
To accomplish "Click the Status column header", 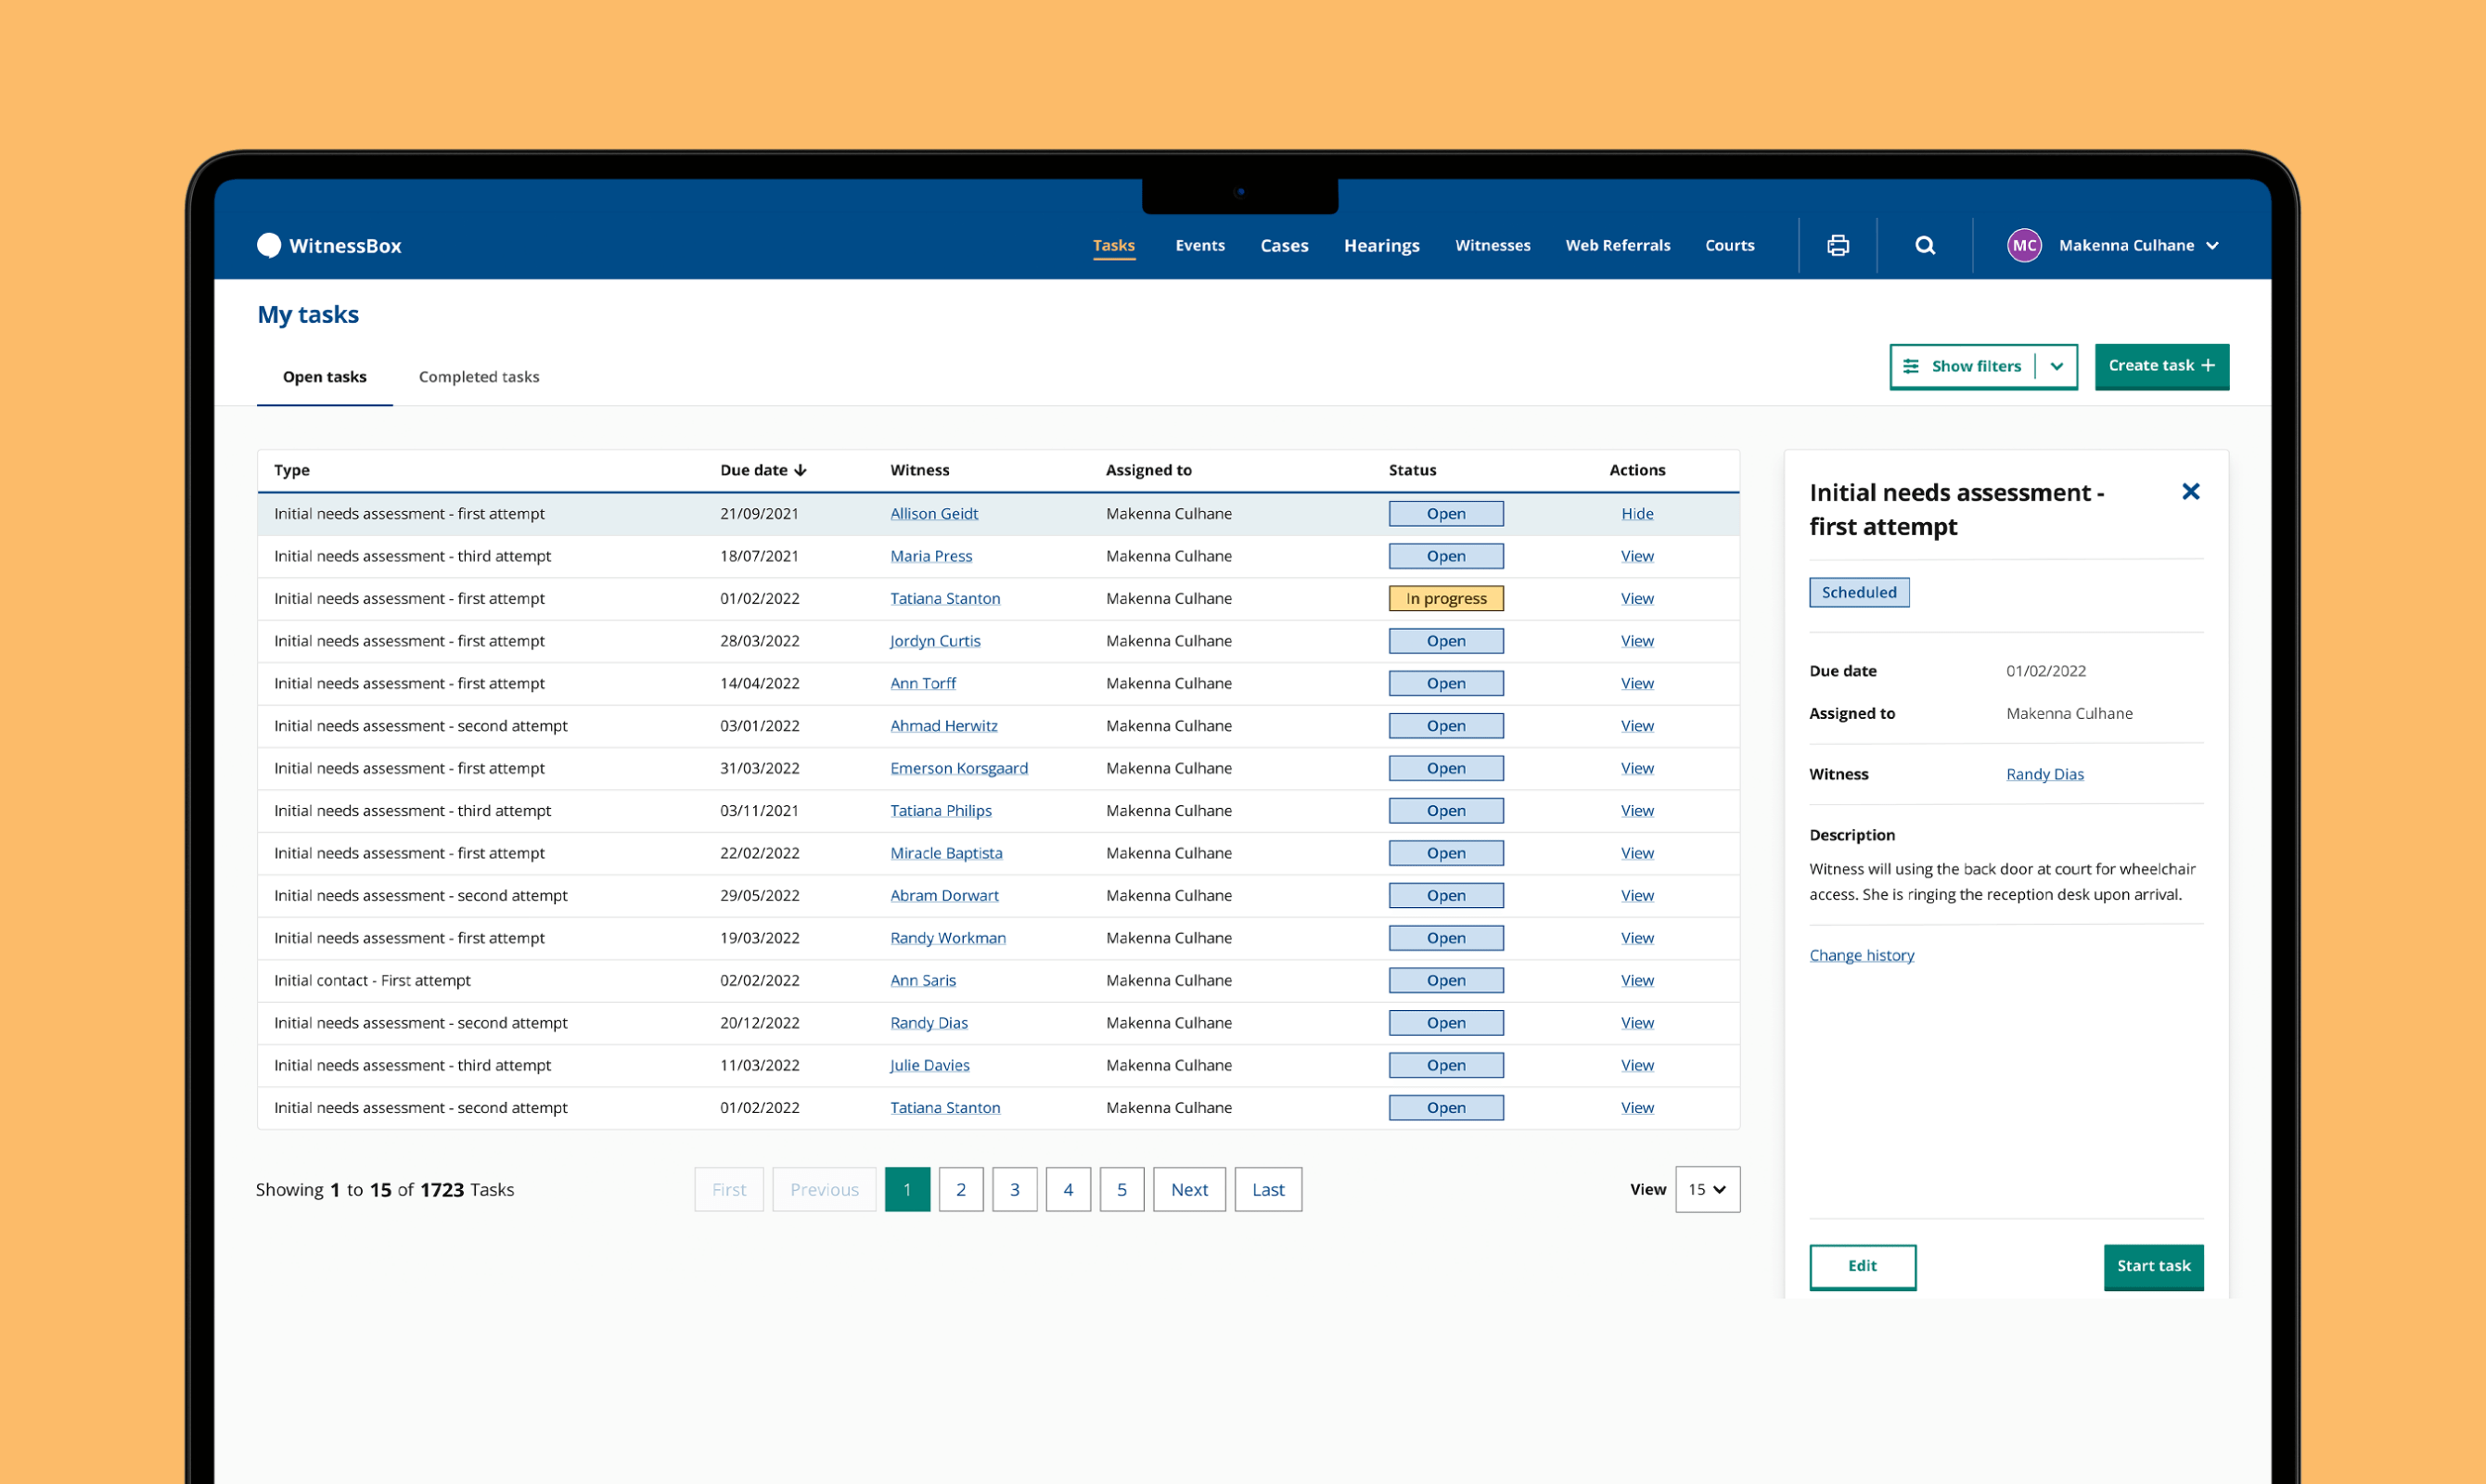I will pos(1412,470).
